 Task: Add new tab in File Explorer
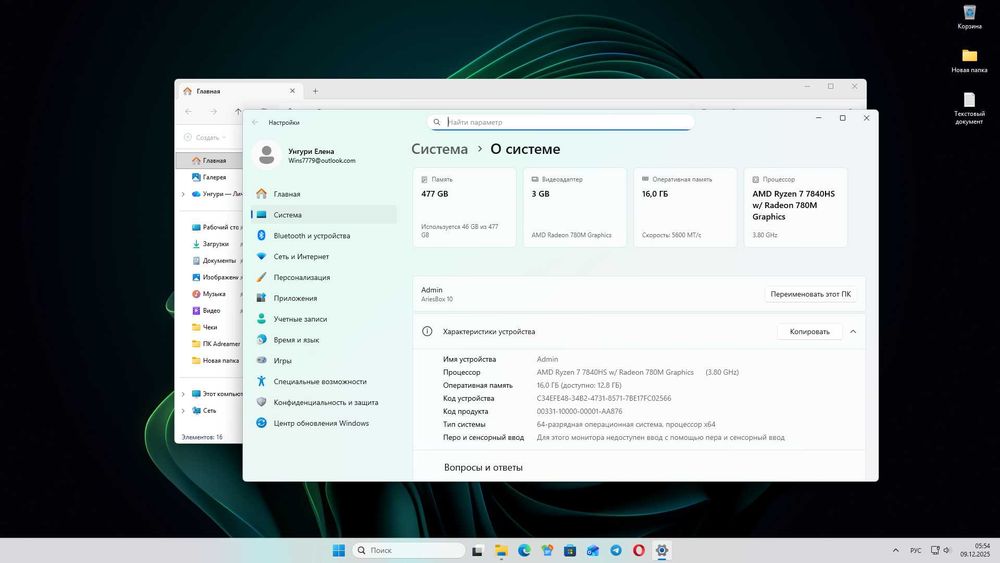click(315, 91)
